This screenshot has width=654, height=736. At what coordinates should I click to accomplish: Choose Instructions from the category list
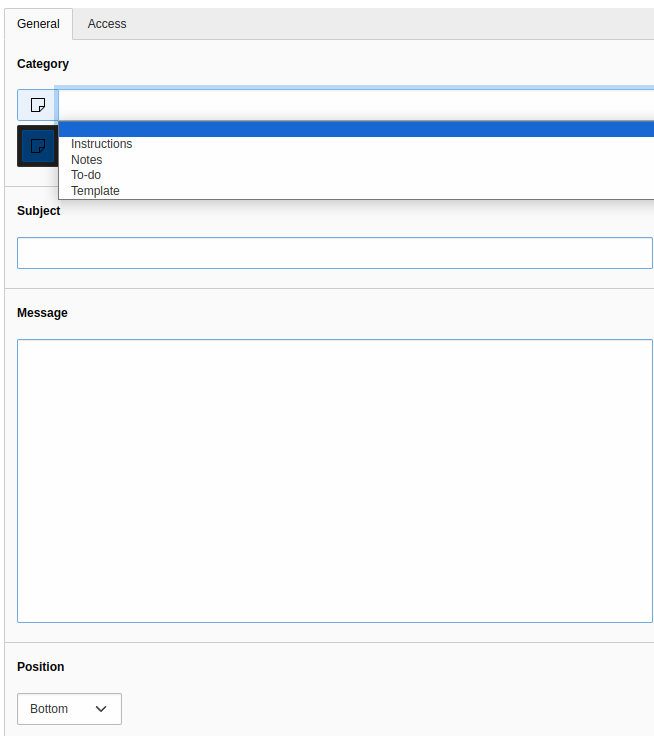(x=101, y=144)
